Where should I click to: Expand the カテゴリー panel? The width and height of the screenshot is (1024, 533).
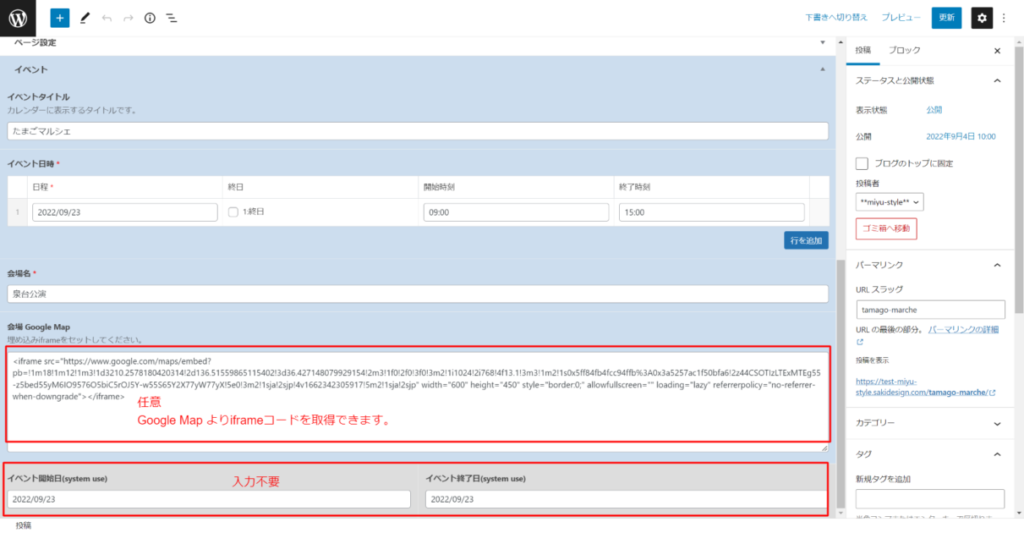(x=996, y=423)
